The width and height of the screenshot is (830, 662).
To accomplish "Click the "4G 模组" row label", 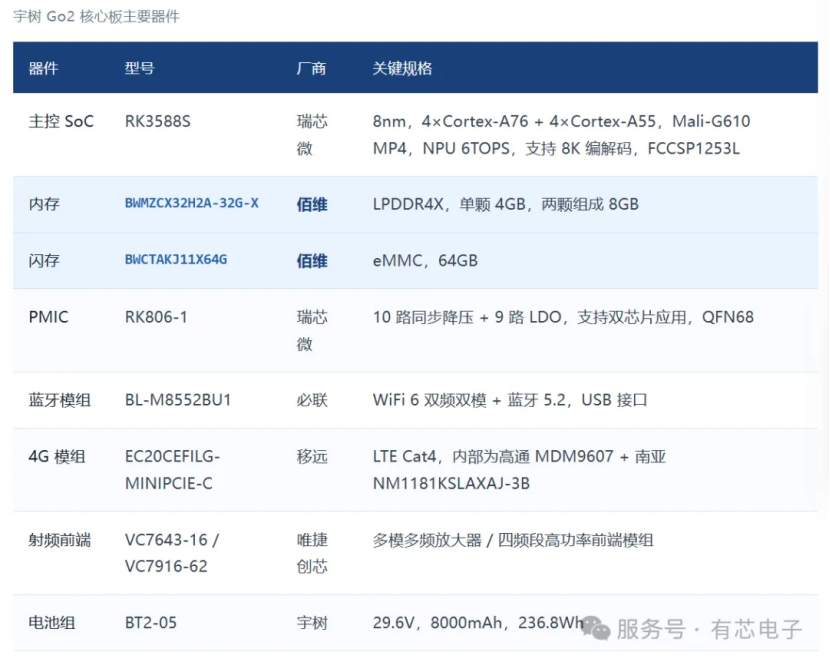I will pos(57,457).
